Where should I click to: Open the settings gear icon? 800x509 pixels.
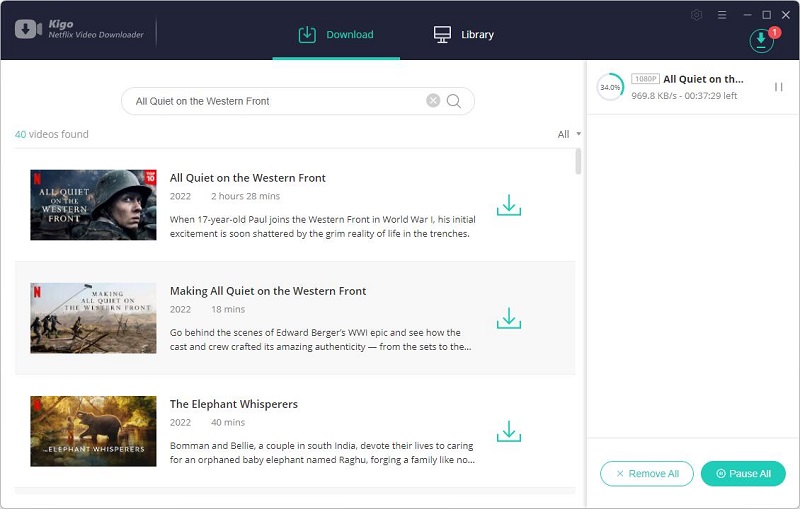[696, 15]
